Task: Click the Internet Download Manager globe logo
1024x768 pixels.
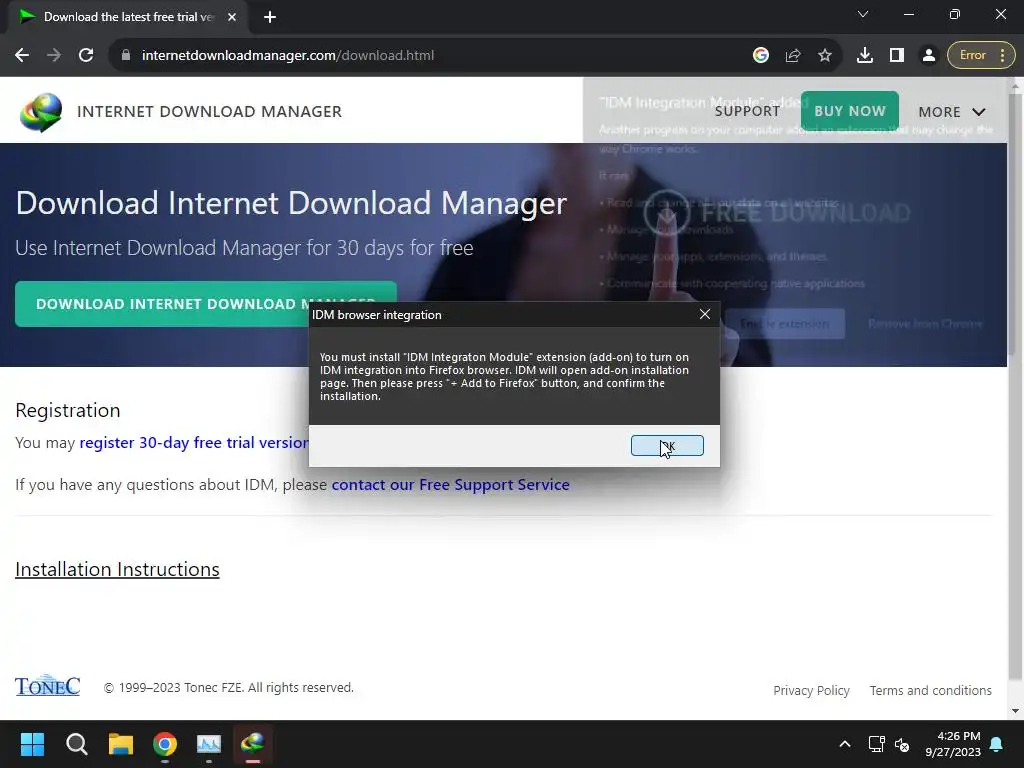Action: (x=41, y=112)
